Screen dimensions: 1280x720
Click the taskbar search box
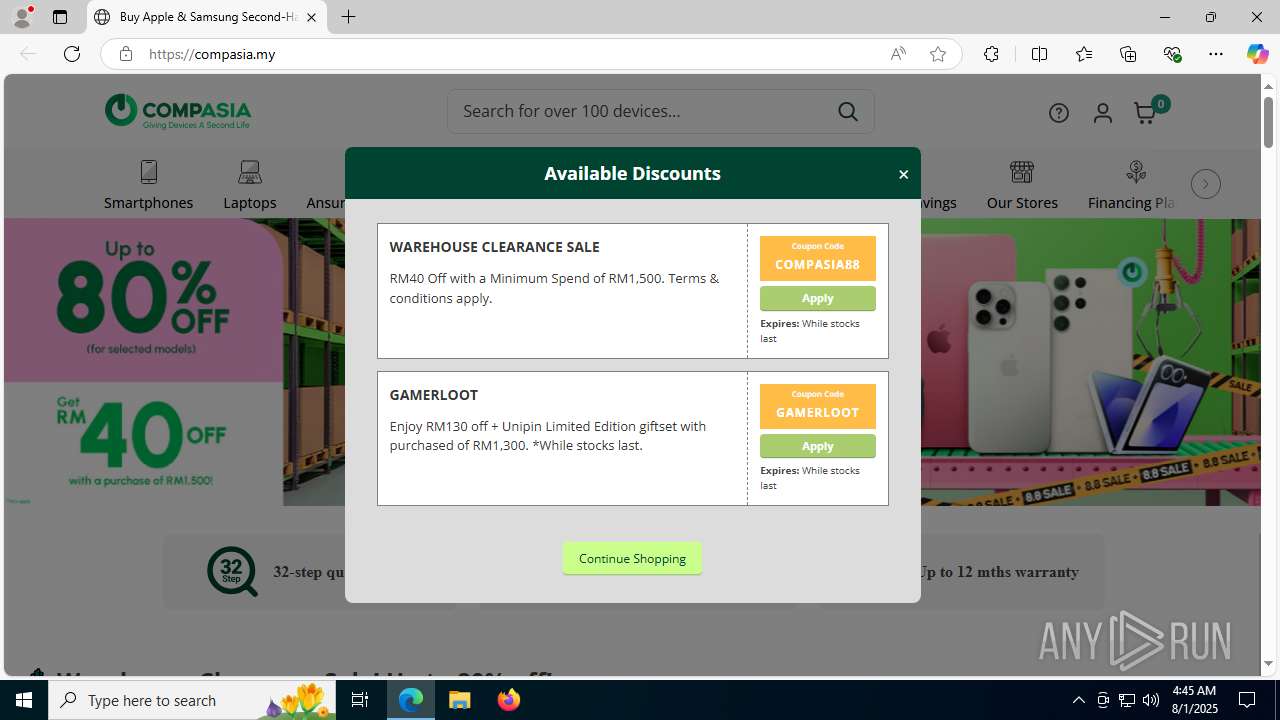[192, 700]
